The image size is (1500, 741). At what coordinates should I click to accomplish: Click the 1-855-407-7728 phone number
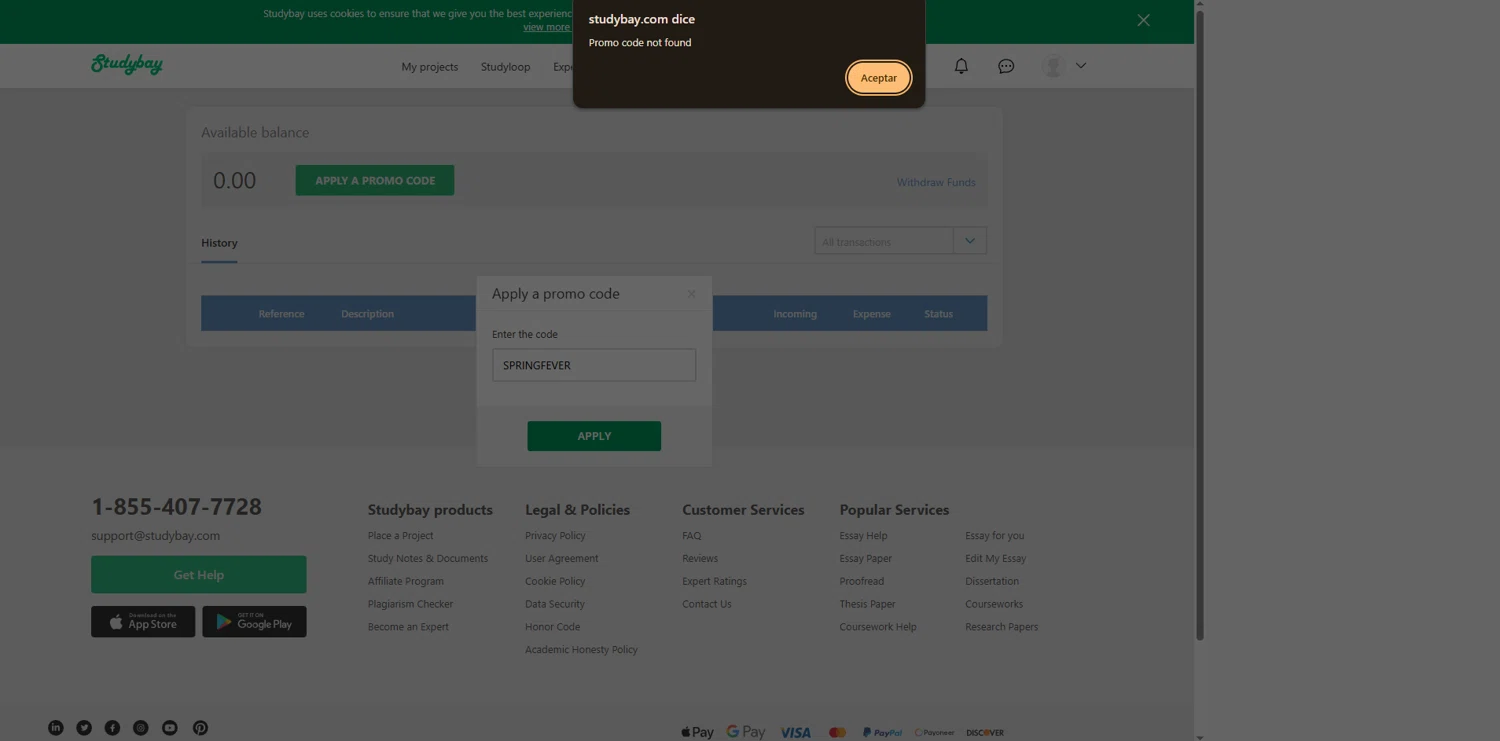(176, 506)
